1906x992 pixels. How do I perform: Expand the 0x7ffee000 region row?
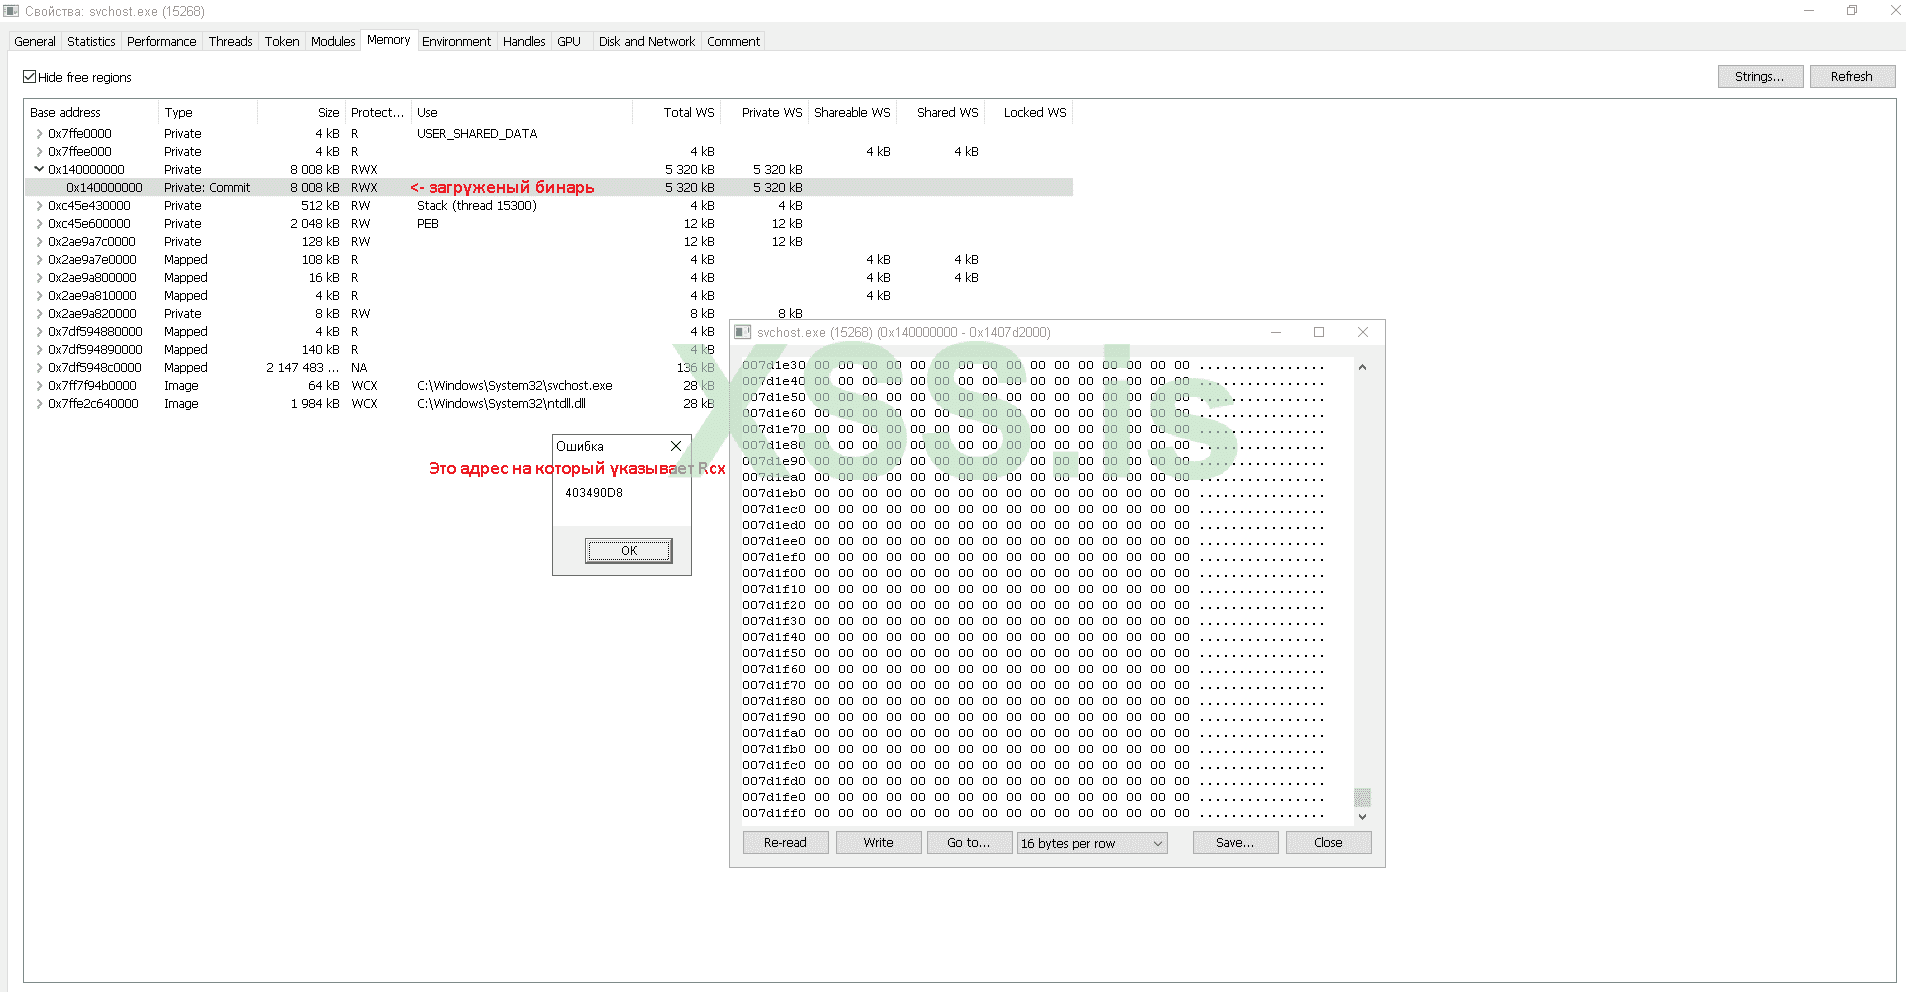pyautogui.click(x=39, y=152)
